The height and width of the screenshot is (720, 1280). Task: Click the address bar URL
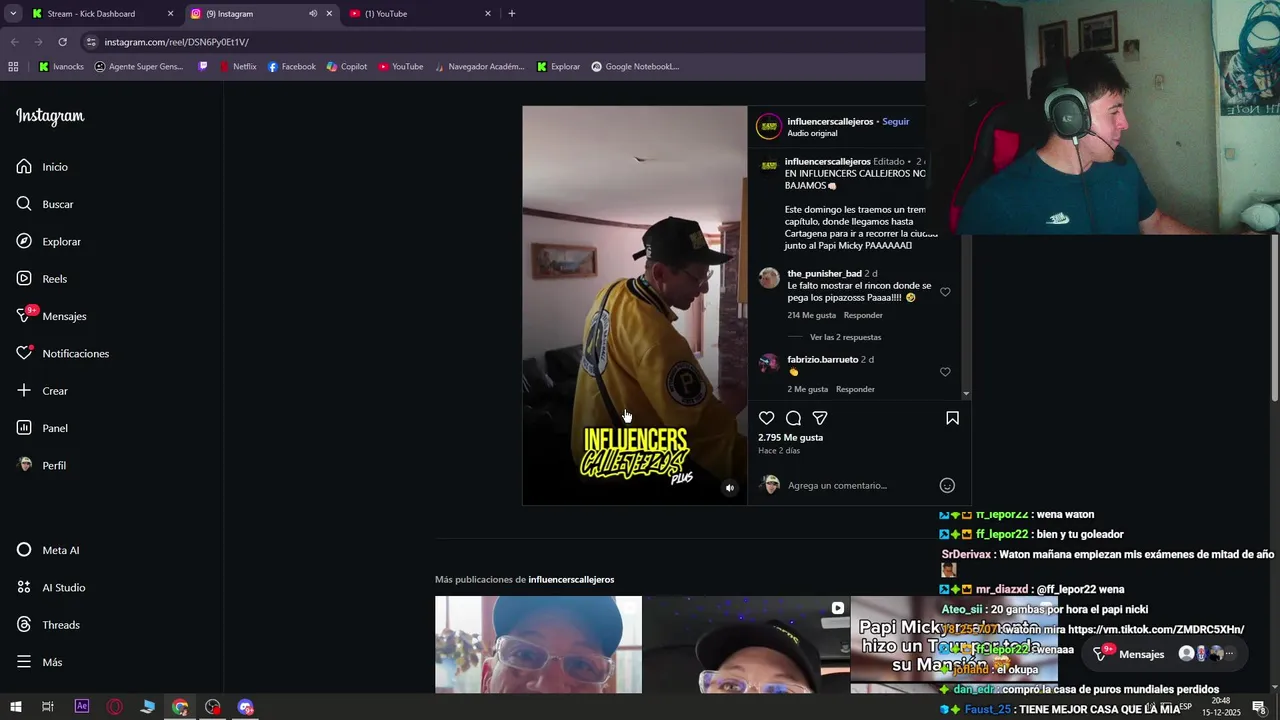pyautogui.click(x=177, y=42)
